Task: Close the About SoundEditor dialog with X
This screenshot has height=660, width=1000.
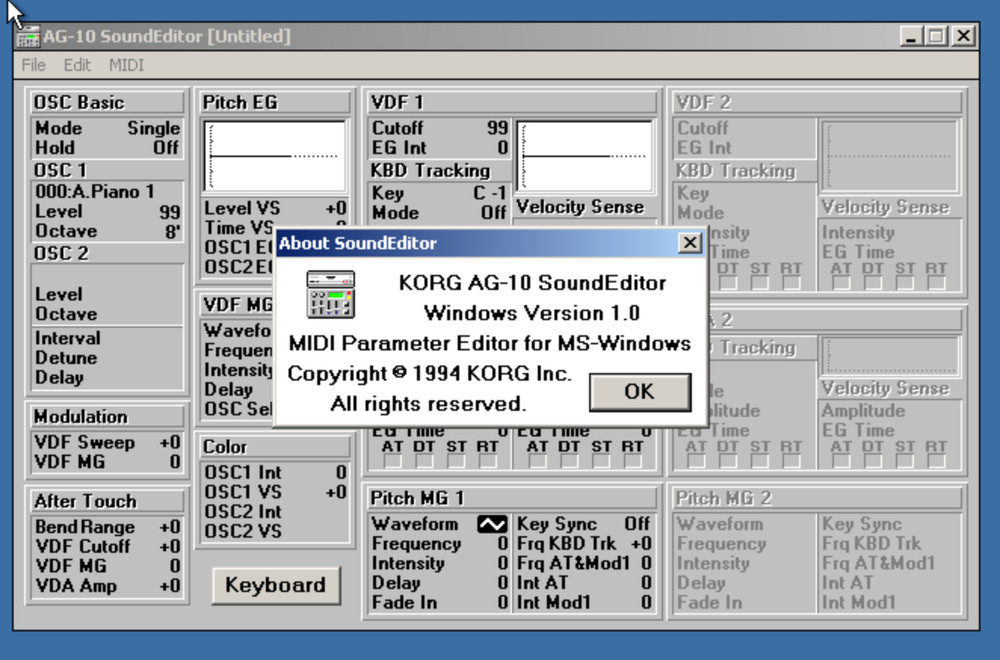Action: (690, 243)
